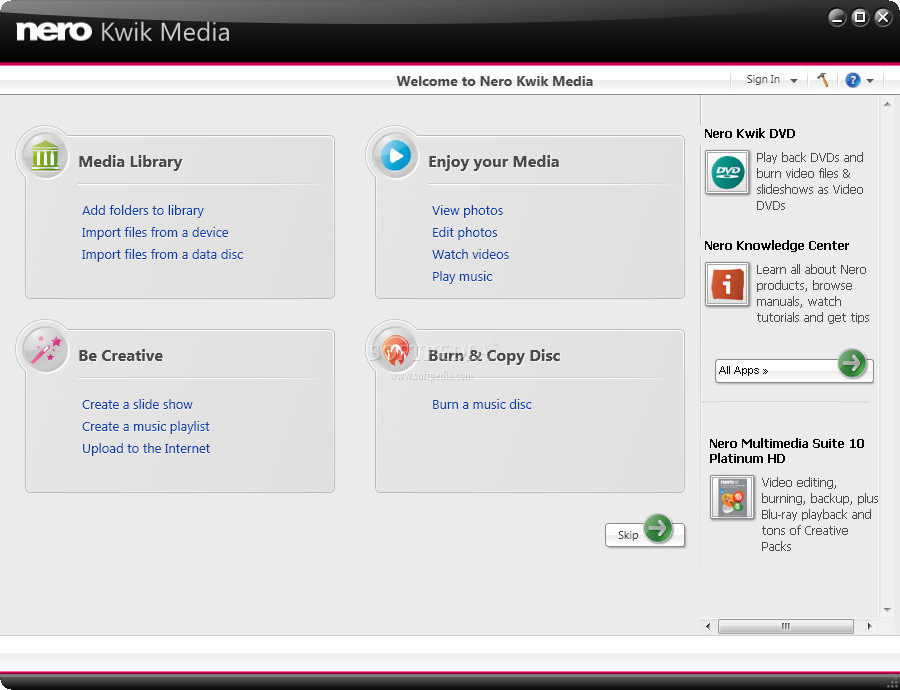The width and height of the screenshot is (900, 690).
Task: Click the sidebar horizontal scrollbar thumb
Action: [x=786, y=626]
